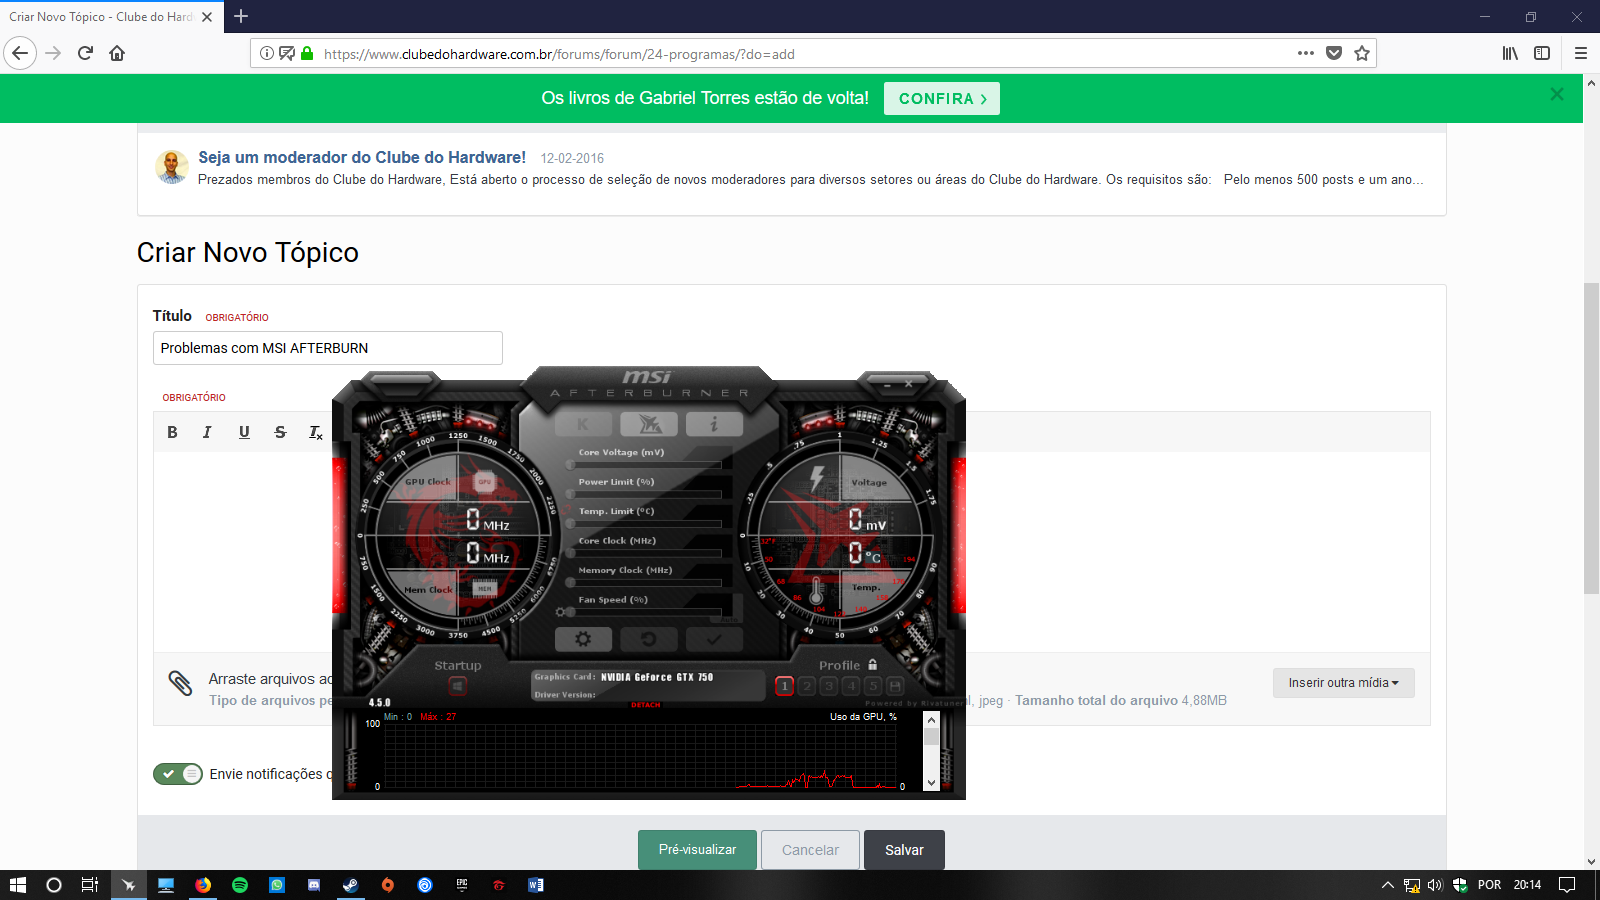Select profile slot 1 in Afterburner
The image size is (1600, 900).
pos(785,686)
